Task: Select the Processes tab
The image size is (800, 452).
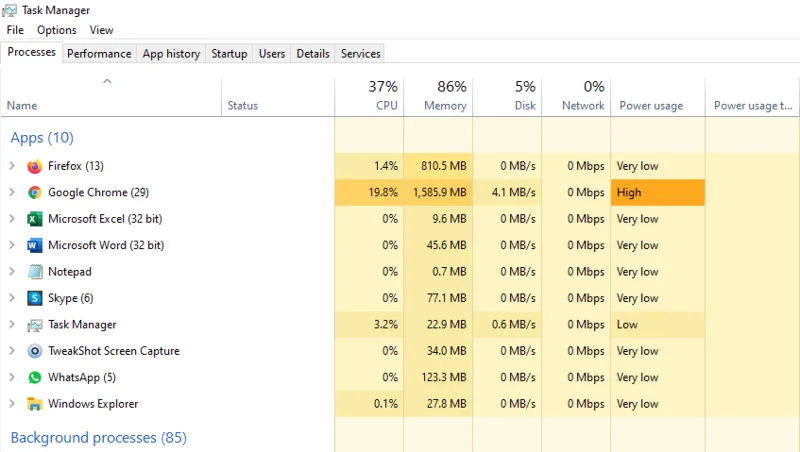Action: (32, 52)
